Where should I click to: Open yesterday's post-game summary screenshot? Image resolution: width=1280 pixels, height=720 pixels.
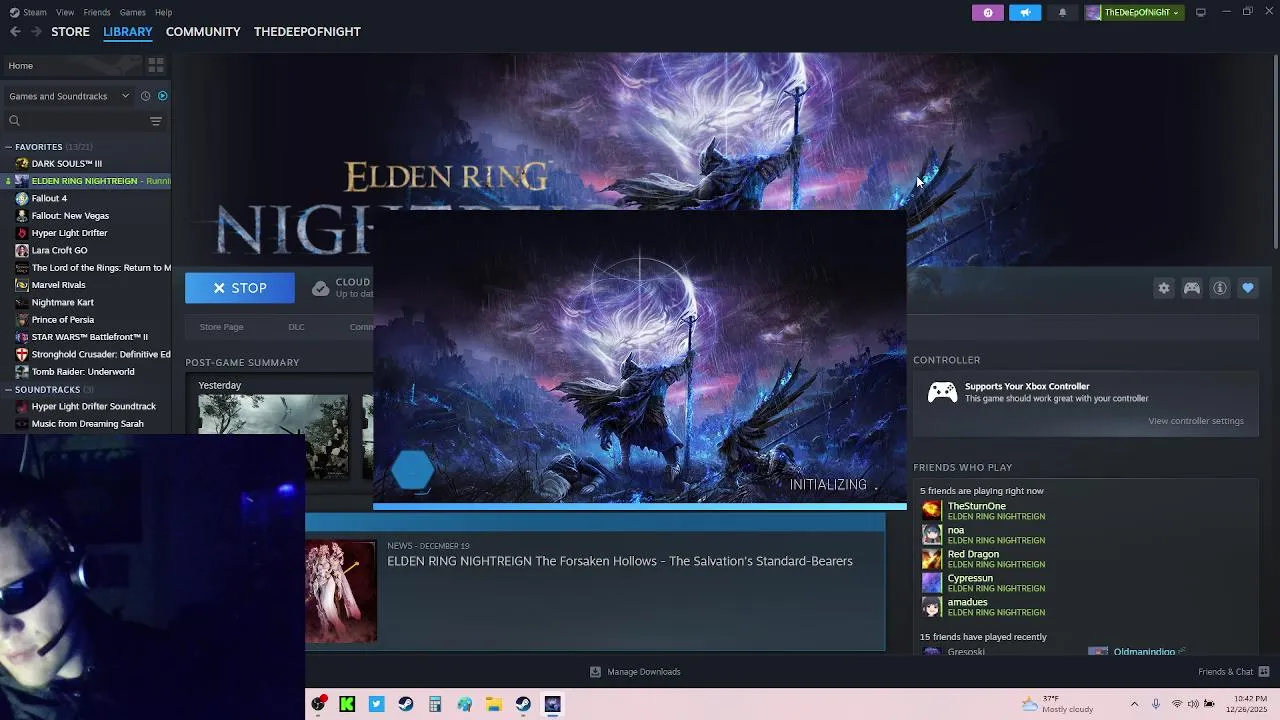[273, 436]
